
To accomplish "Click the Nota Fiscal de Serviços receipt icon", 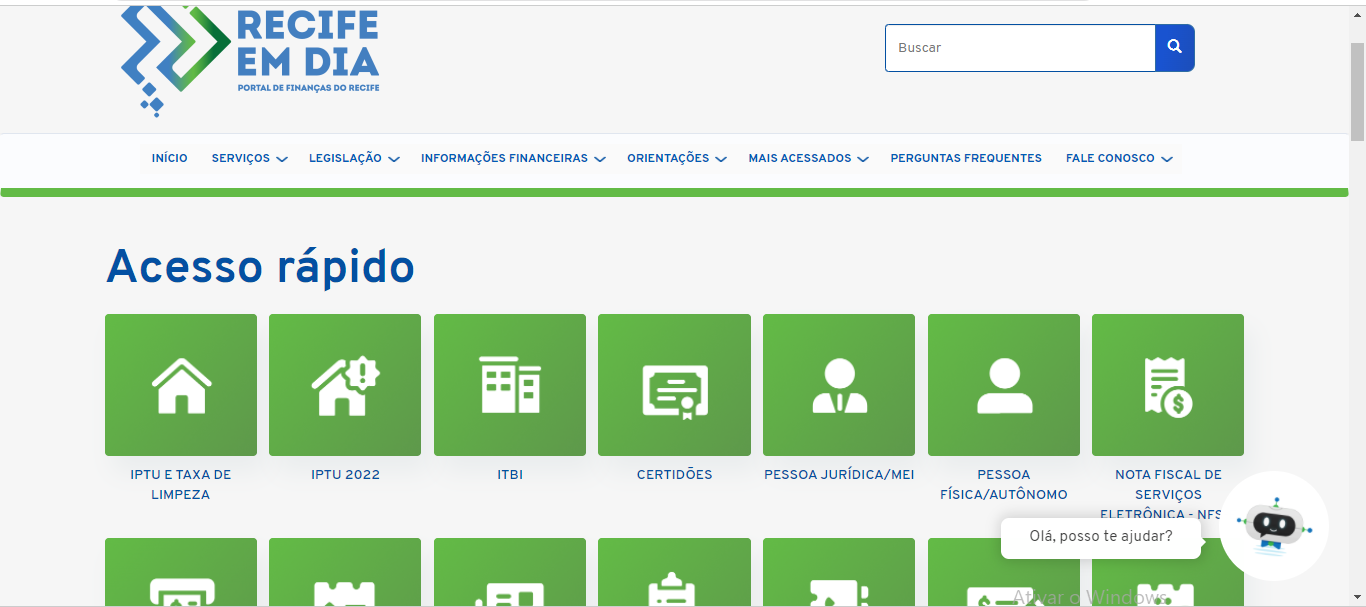I will click(x=1167, y=385).
